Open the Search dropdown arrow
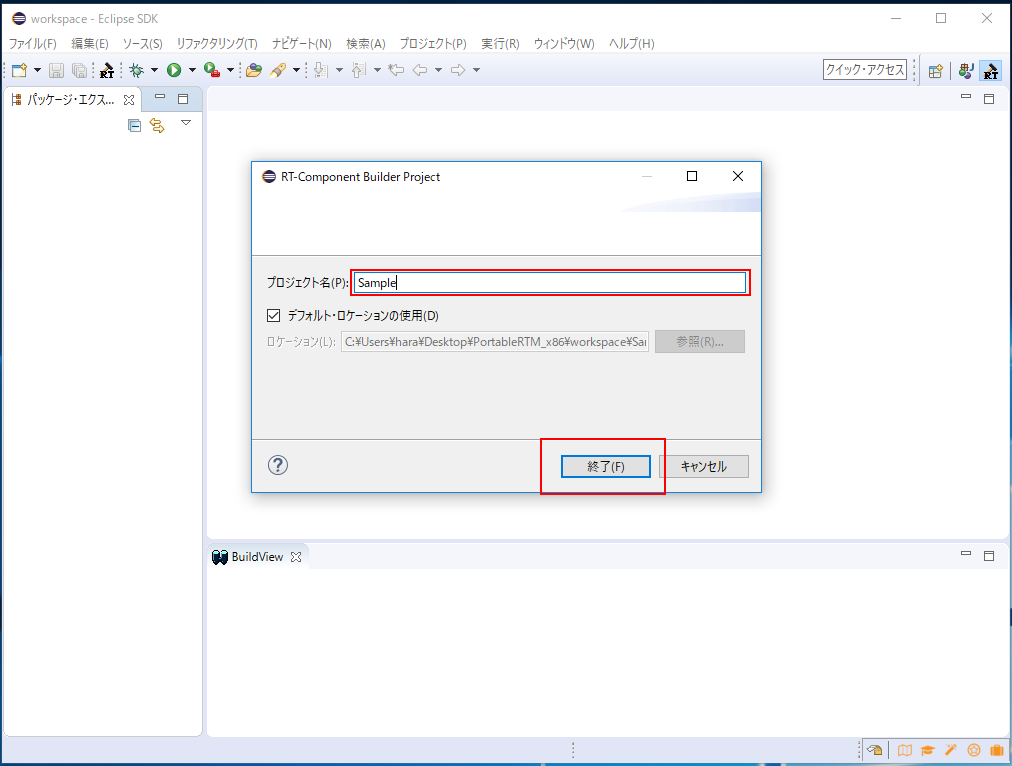The image size is (1012, 766). pyautogui.click(x=296, y=70)
